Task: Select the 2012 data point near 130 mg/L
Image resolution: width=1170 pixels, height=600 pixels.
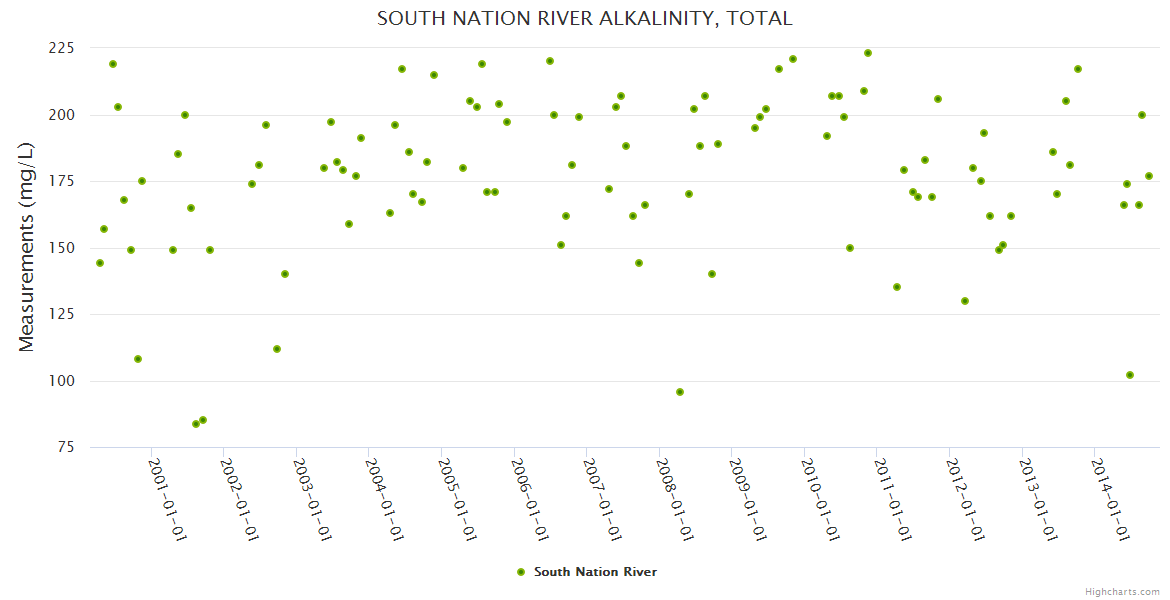Action: [x=965, y=301]
